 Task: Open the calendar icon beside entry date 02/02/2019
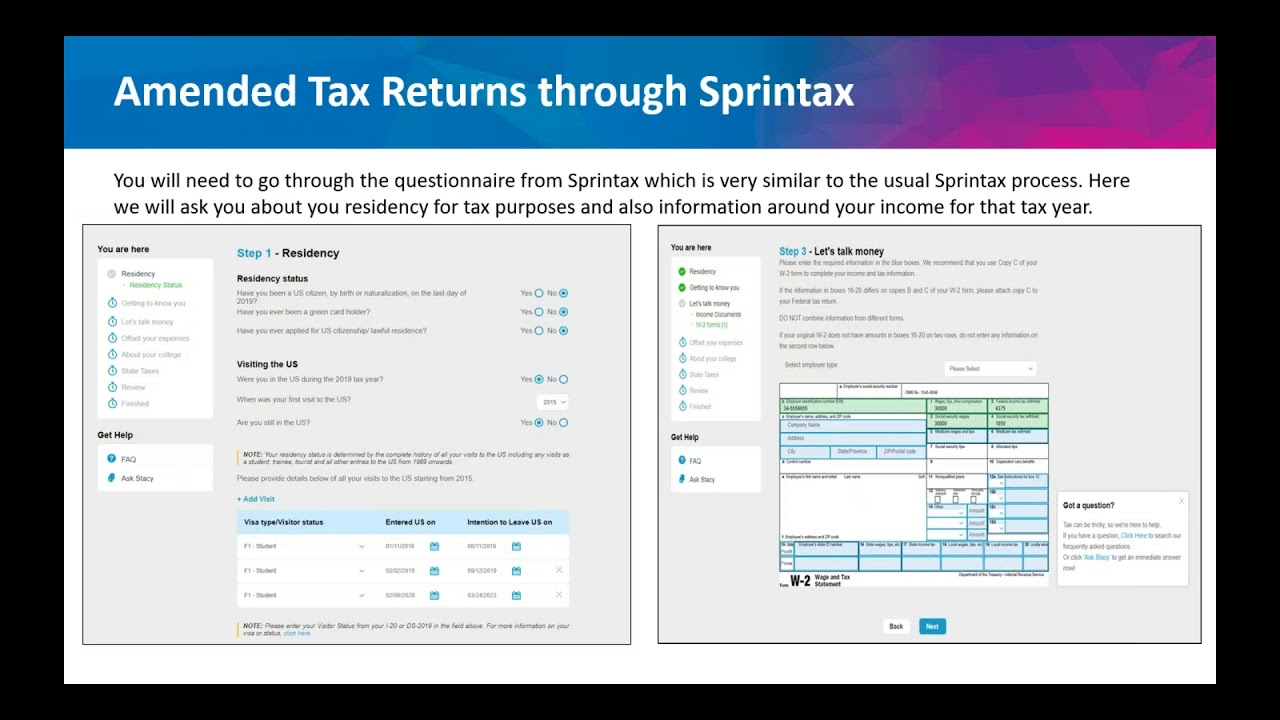click(x=434, y=571)
